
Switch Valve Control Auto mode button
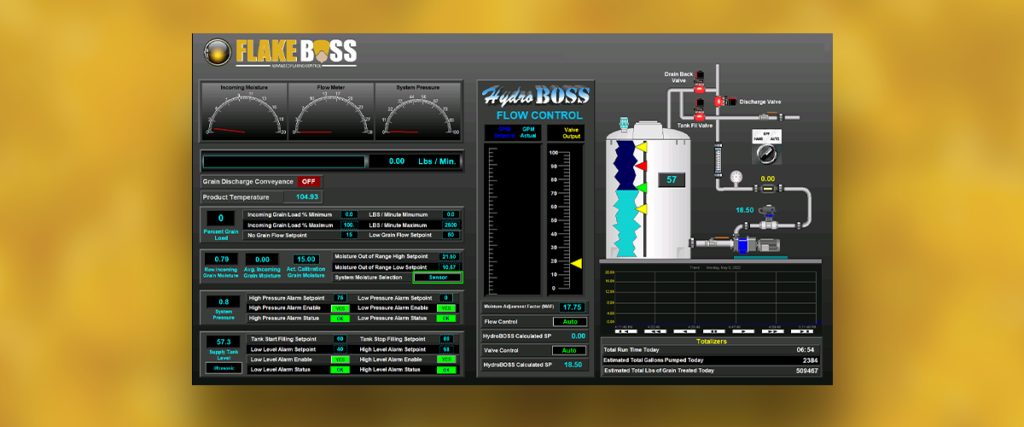pyautogui.click(x=569, y=351)
